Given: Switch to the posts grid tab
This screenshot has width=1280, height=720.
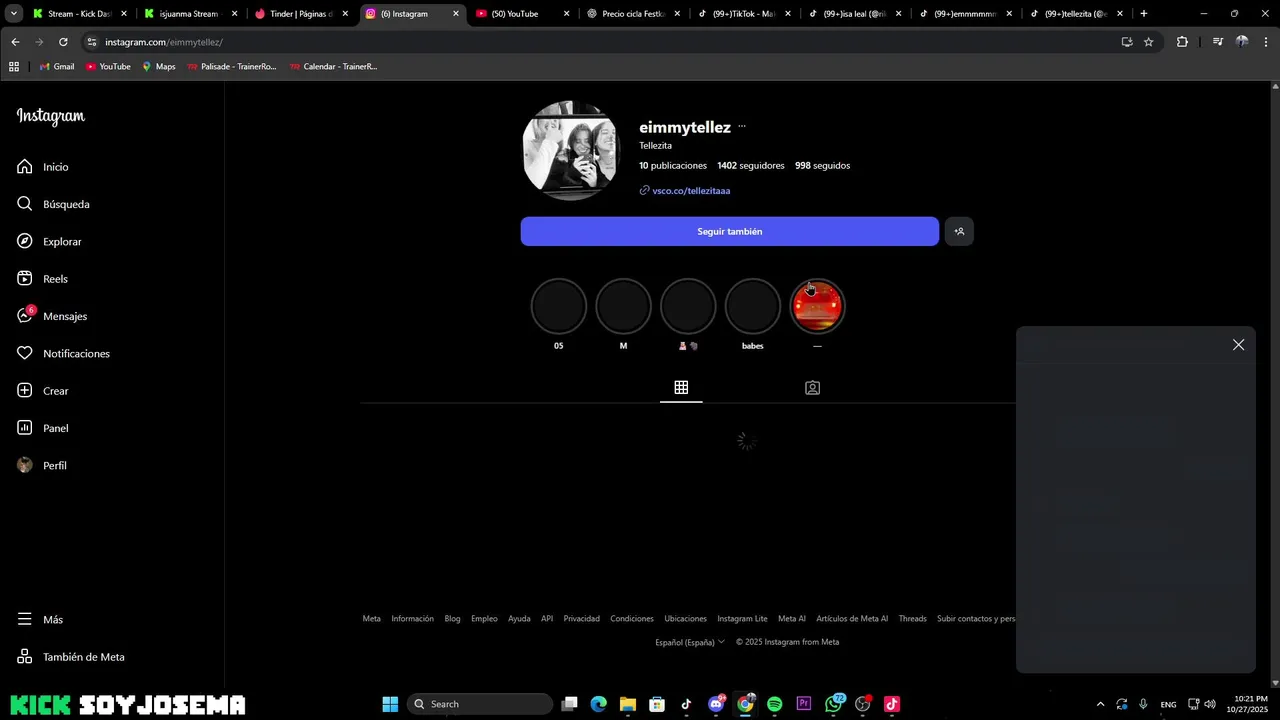Looking at the screenshot, I should 681,388.
